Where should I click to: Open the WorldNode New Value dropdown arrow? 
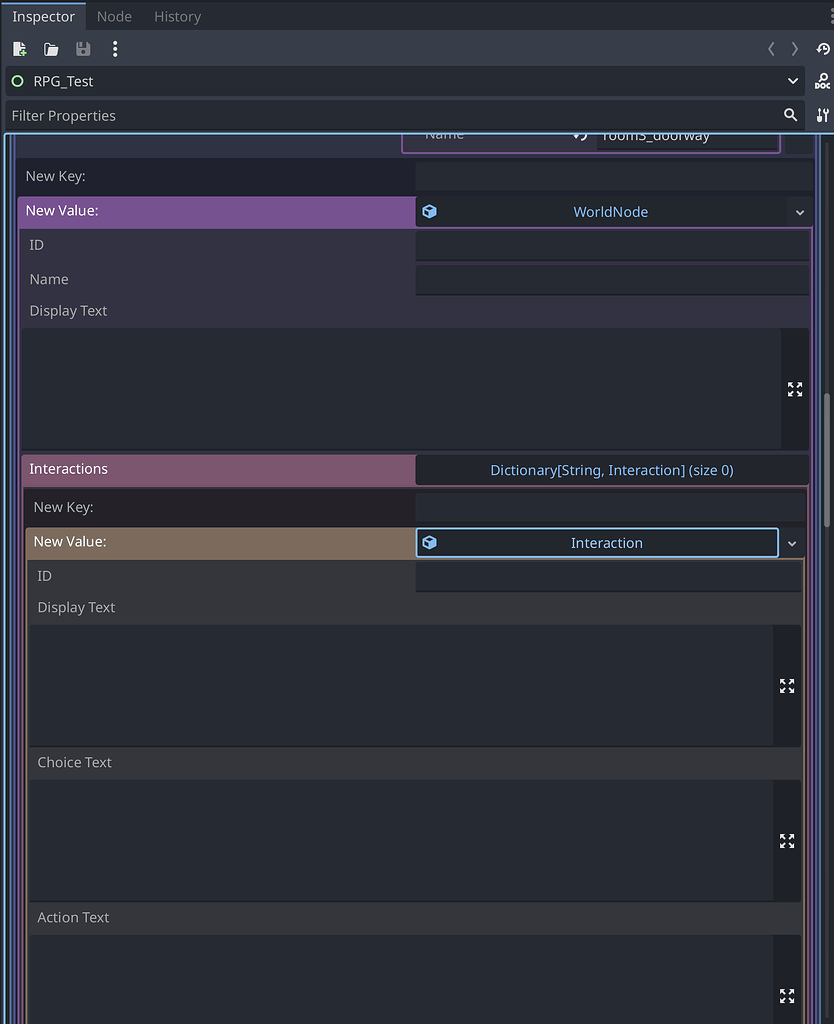(x=800, y=212)
